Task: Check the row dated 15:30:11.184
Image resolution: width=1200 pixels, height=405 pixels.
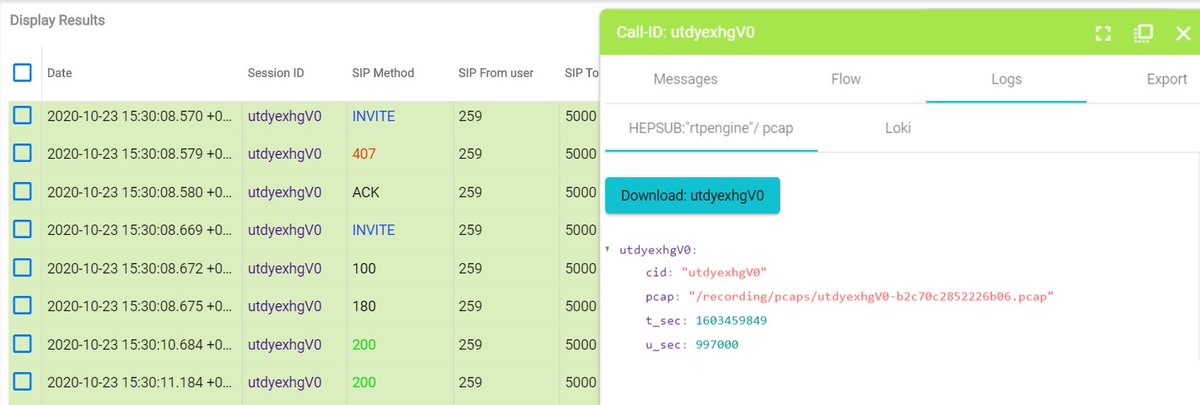Action: click(x=22, y=382)
